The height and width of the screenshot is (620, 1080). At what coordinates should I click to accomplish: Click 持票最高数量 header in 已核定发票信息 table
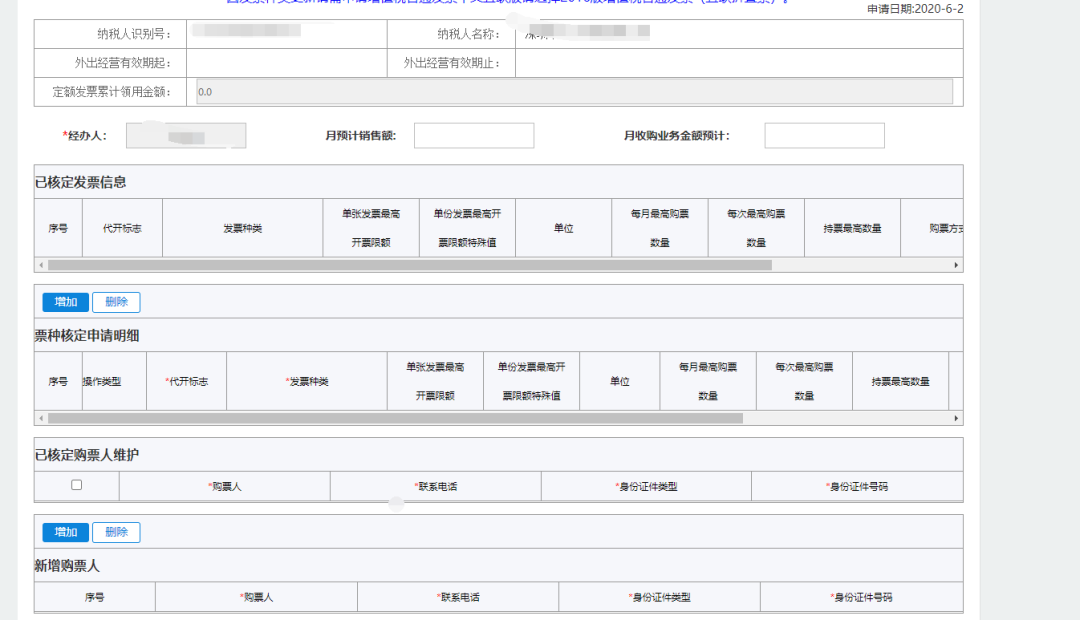852,228
